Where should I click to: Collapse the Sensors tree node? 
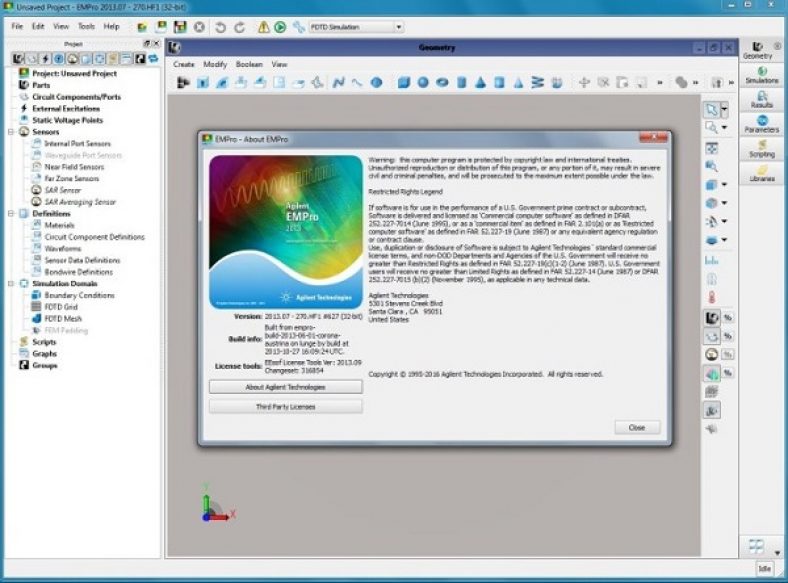11,132
